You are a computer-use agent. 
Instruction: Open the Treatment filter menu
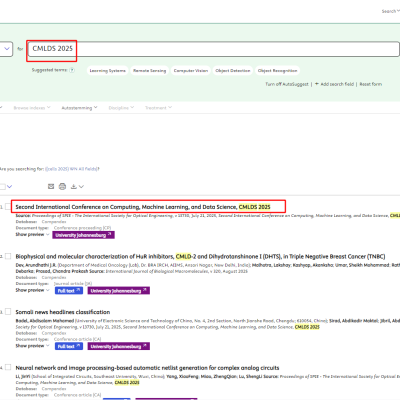[158, 108]
